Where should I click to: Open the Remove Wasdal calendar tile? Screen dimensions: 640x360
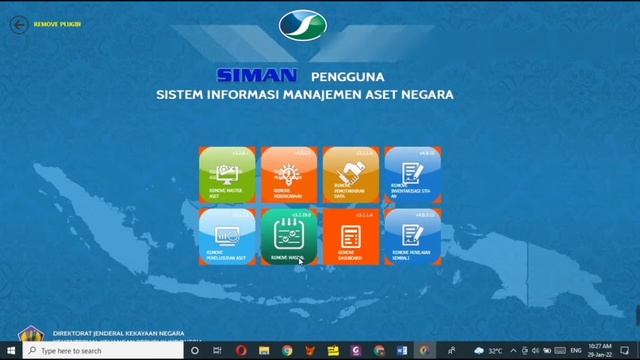tap(289, 237)
